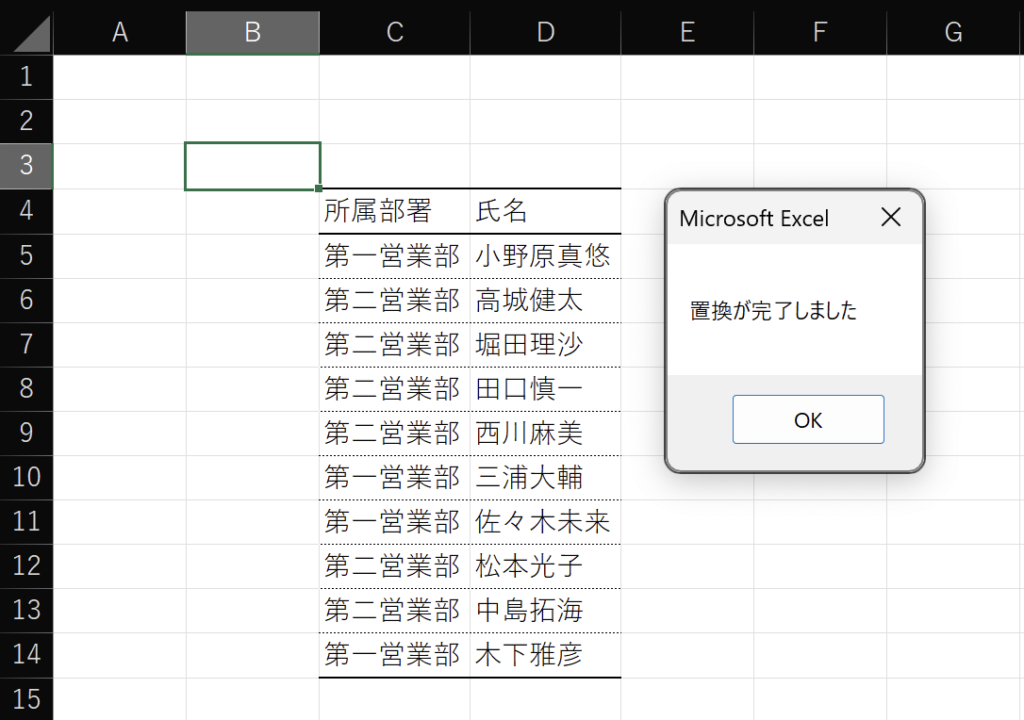Select row 10 header
1024x720 pixels.
tap(26, 478)
